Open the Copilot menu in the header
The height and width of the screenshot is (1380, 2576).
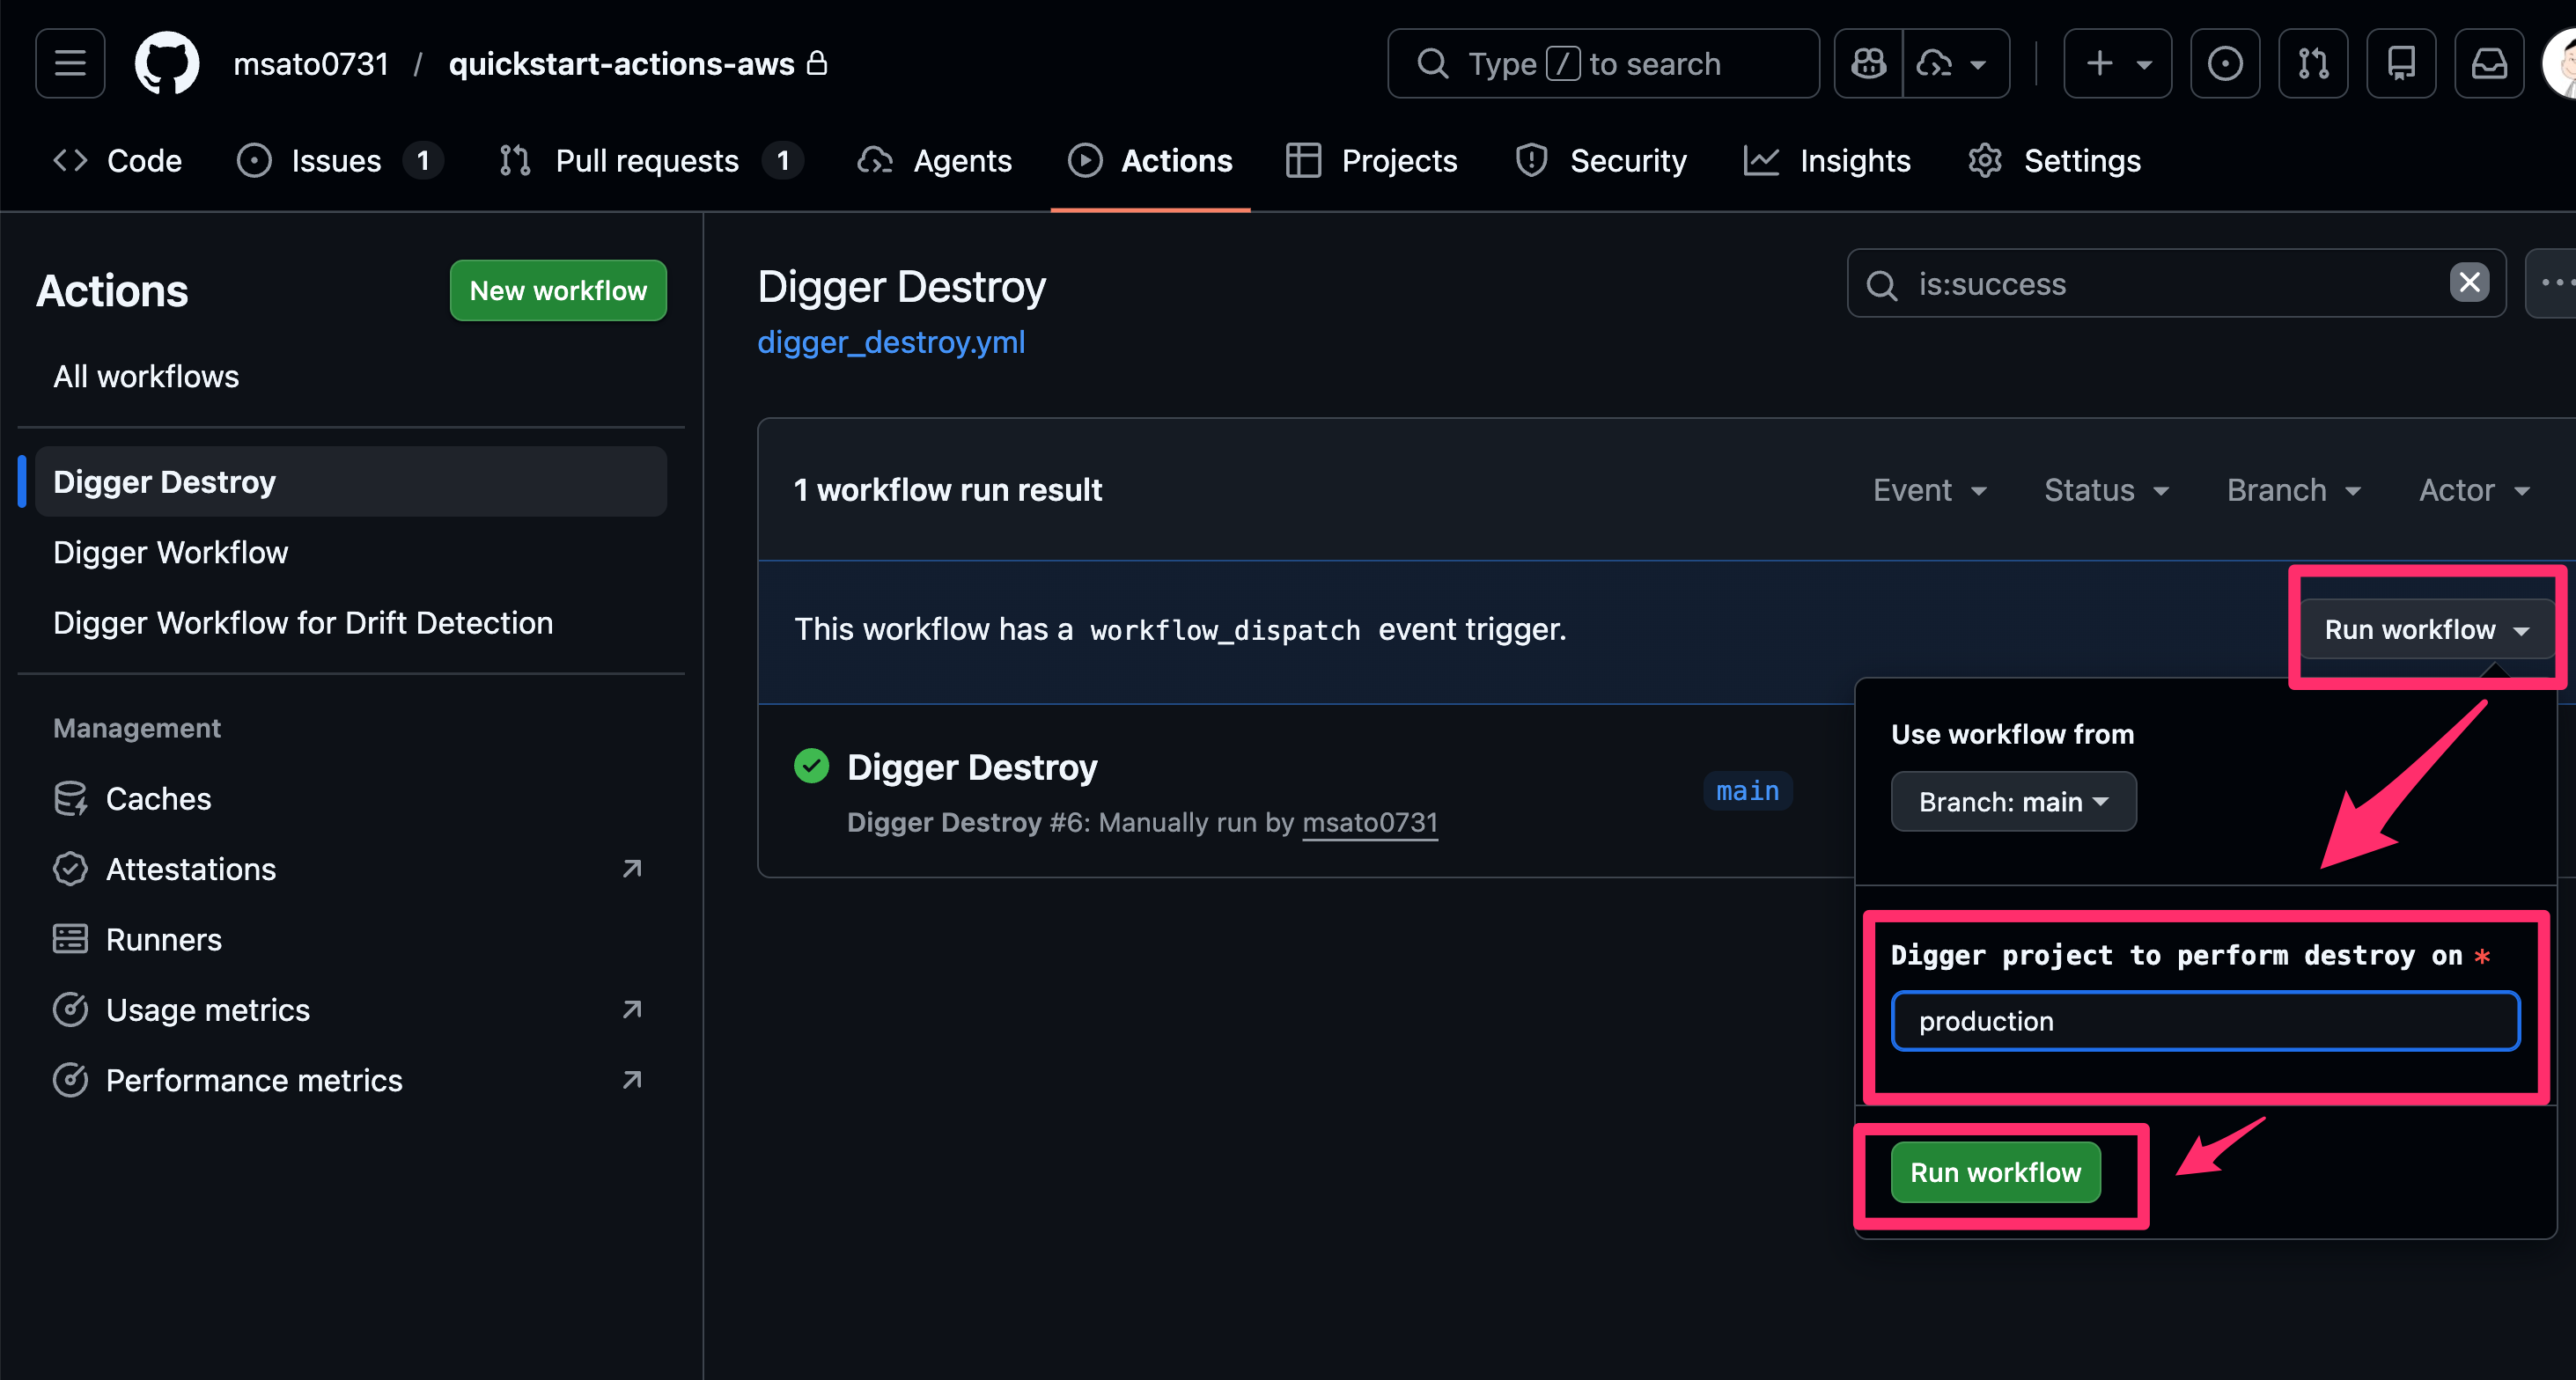1867,63
